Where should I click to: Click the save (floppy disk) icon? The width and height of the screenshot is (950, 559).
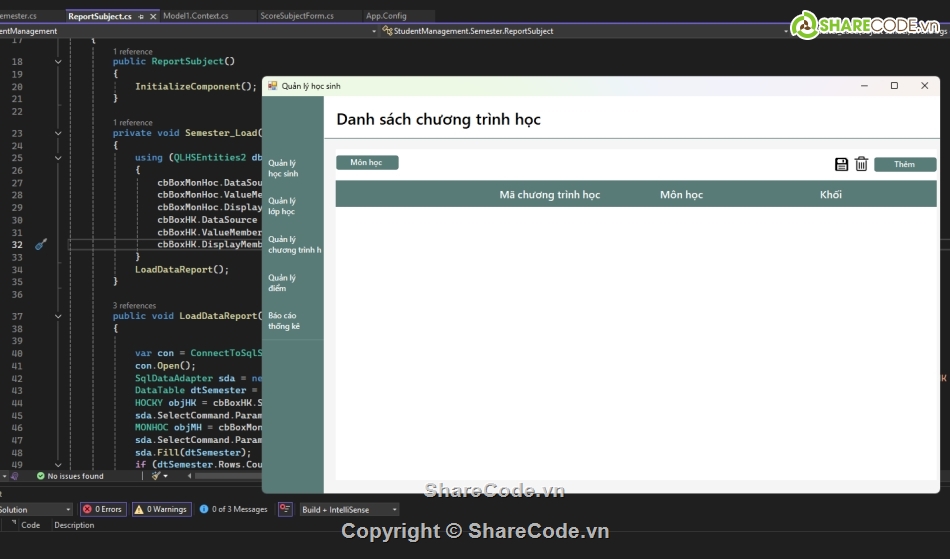tap(841, 164)
